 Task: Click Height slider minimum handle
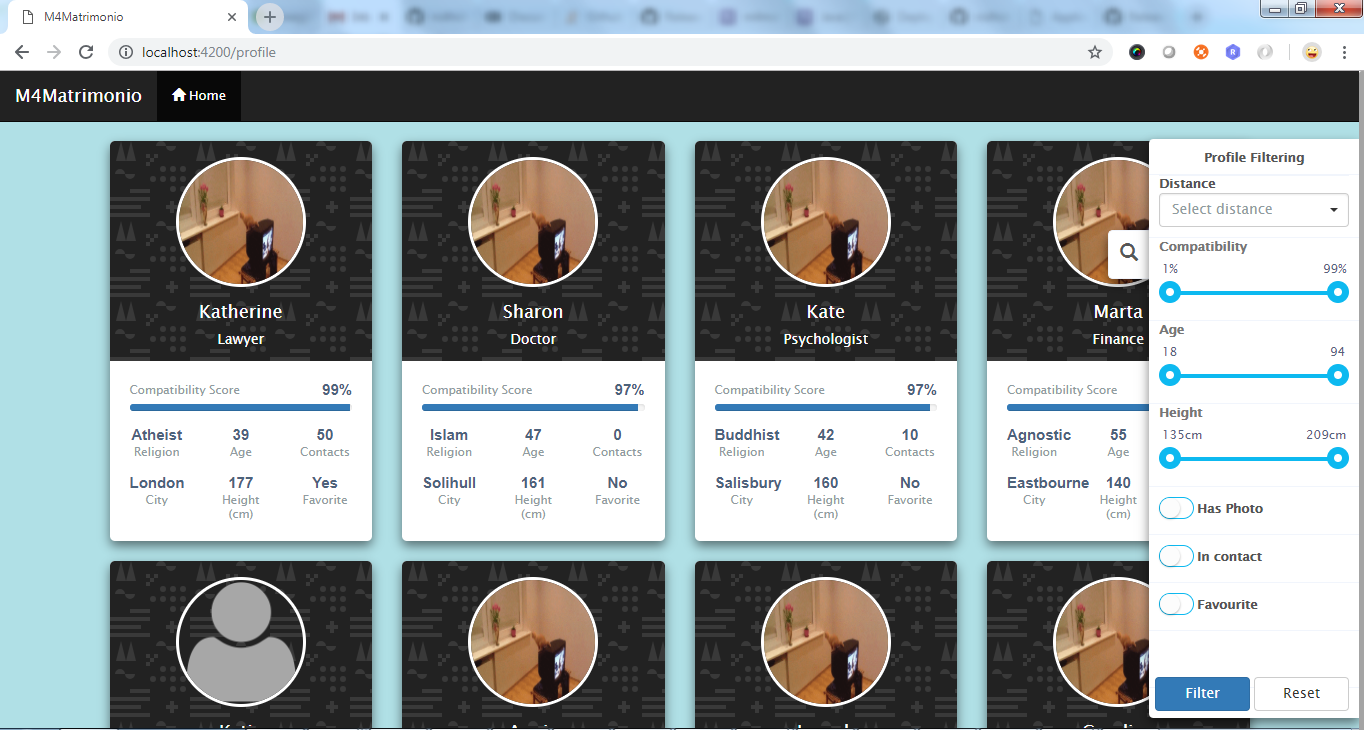(x=1169, y=458)
